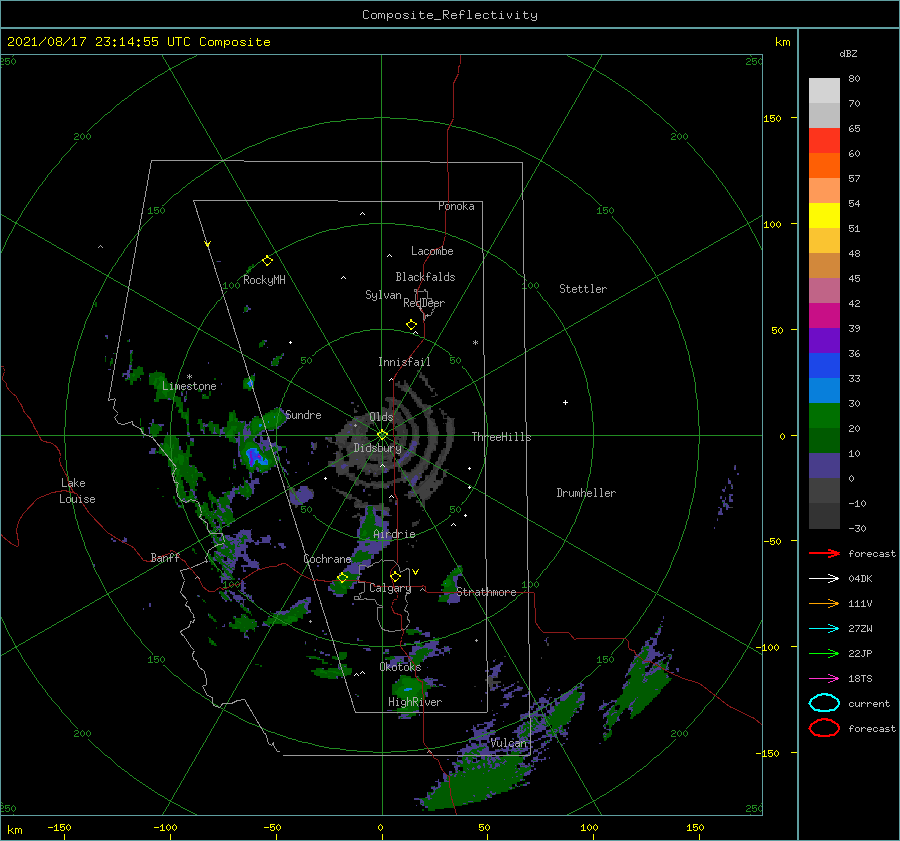Click the 0 dBZ purple color swatch

coord(824,466)
